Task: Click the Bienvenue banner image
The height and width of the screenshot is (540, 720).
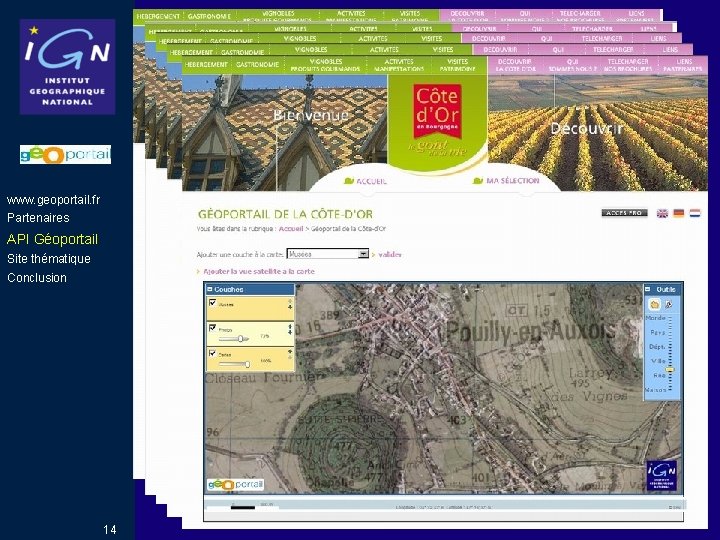Action: (285, 133)
